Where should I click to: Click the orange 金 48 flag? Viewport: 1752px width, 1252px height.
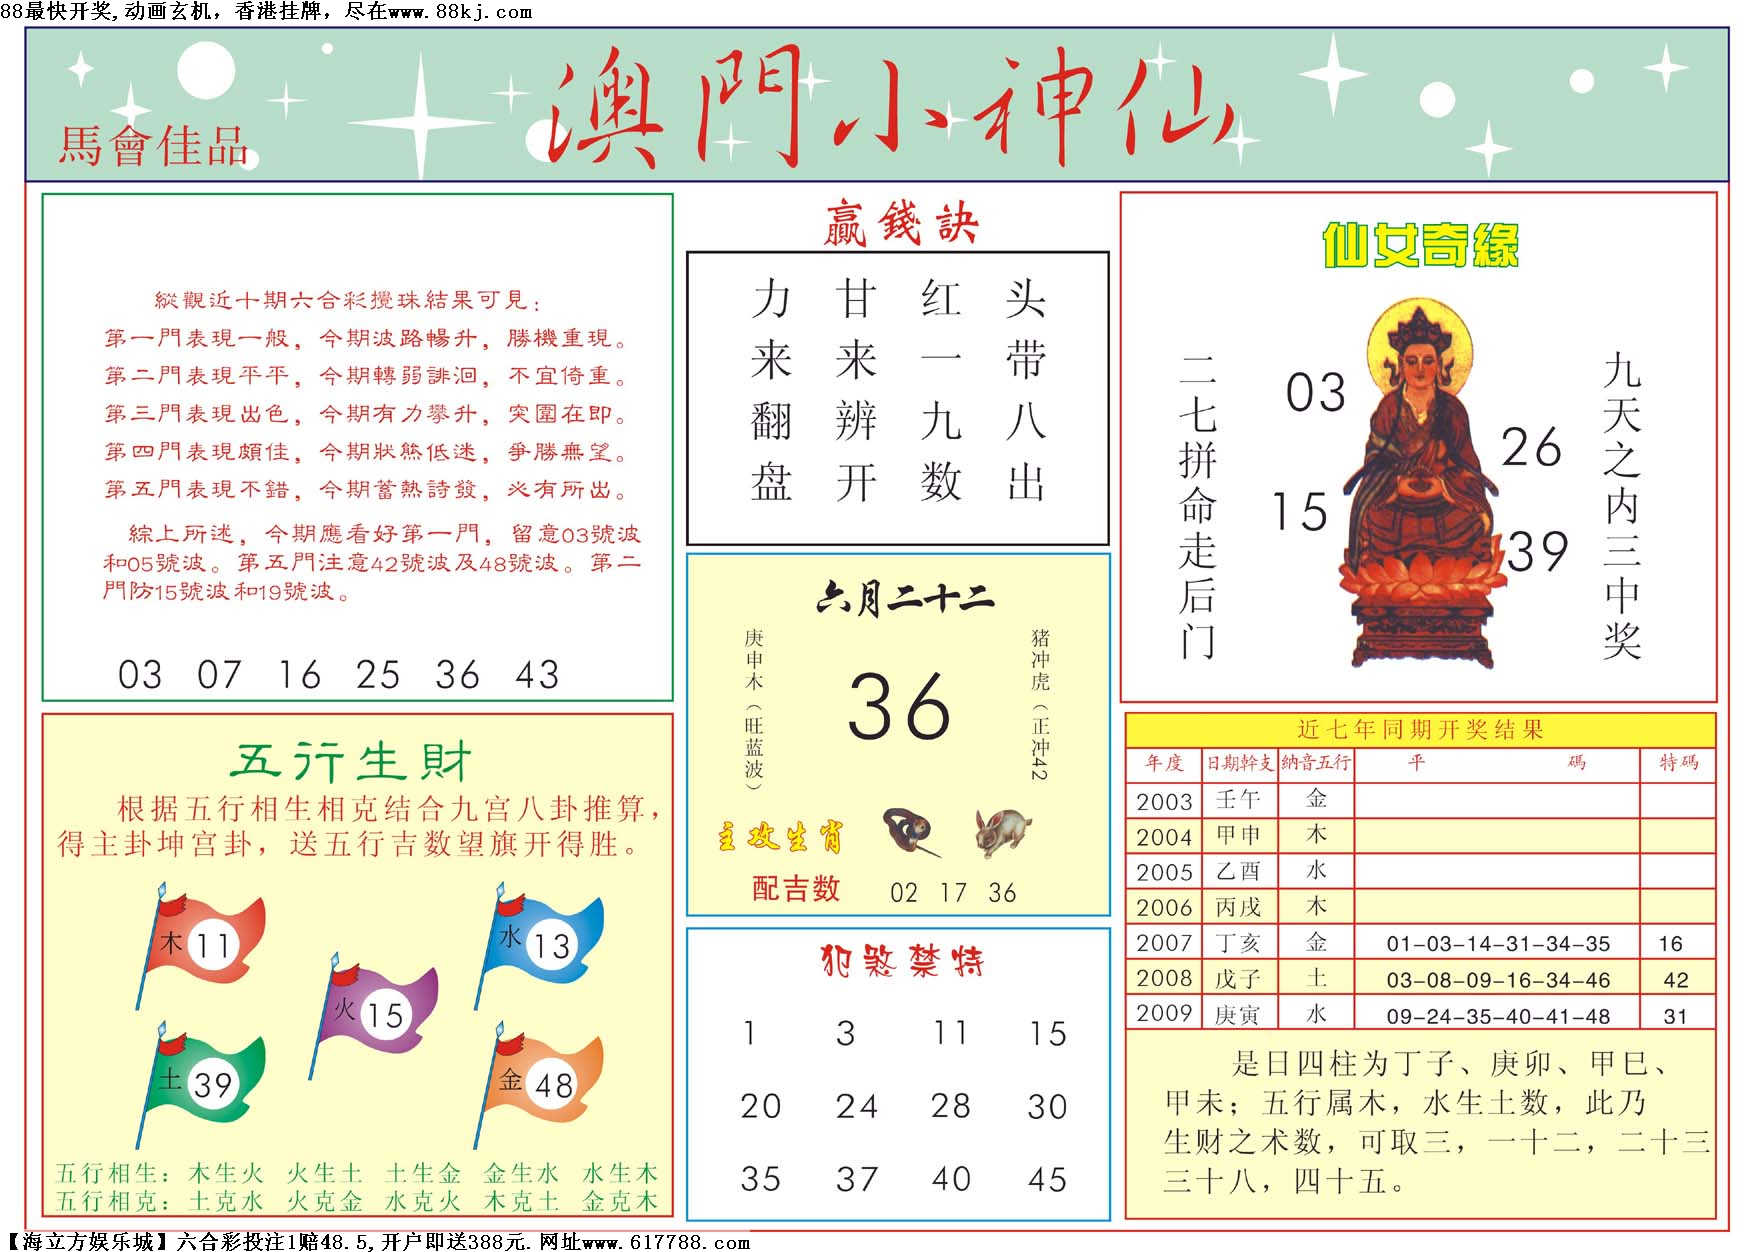click(540, 1083)
